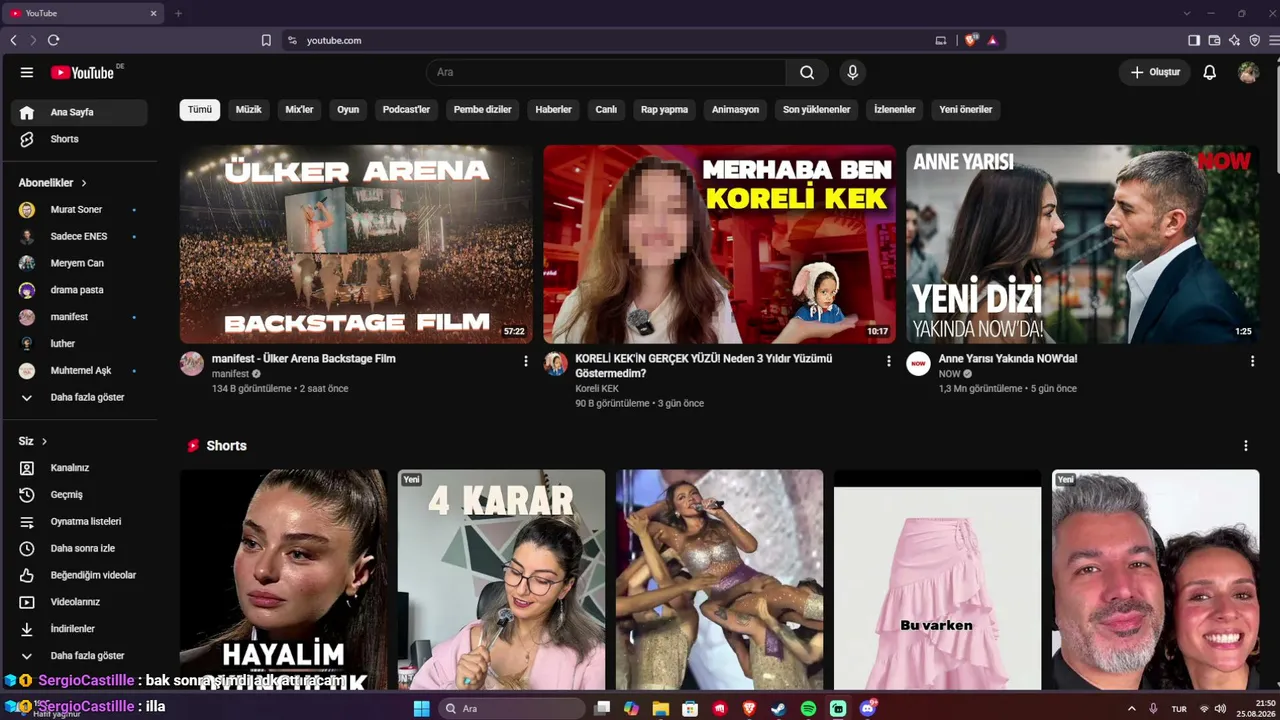This screenshot has height=720, width=1280.
Task: Open the Windows Start menu
Action: (421, 708)
